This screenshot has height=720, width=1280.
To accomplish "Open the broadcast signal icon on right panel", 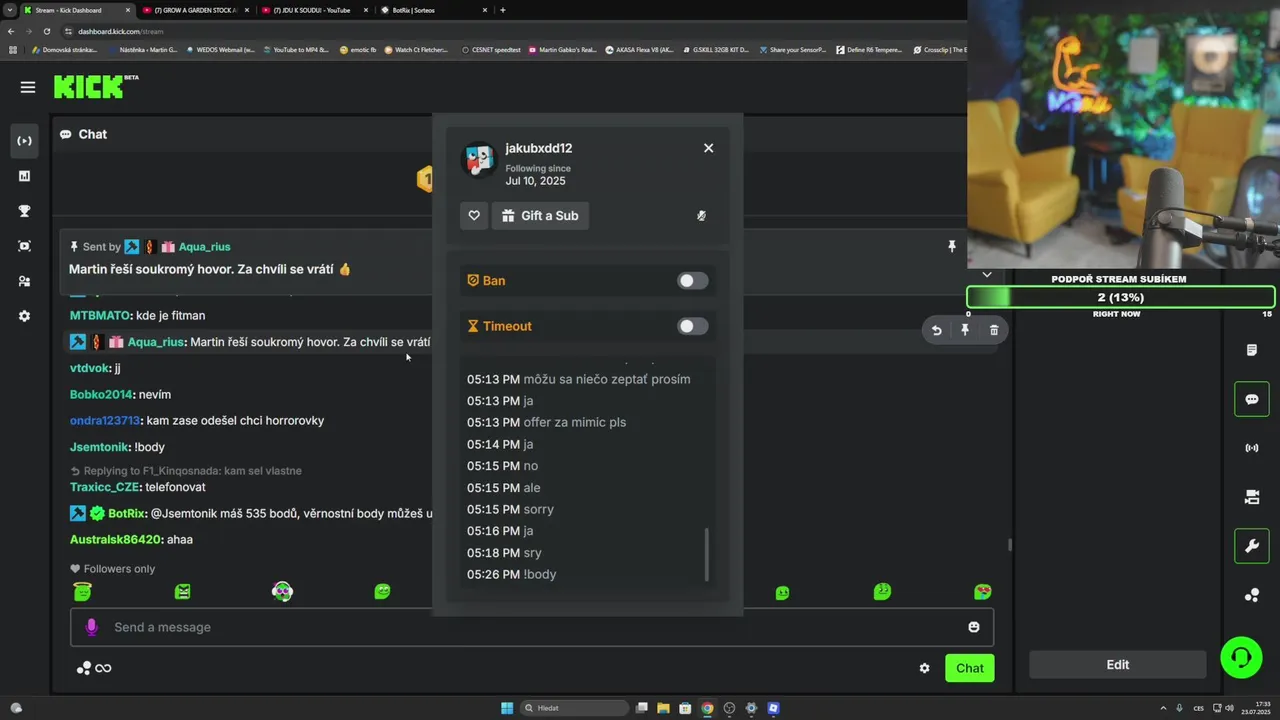I will [1252, 448].
